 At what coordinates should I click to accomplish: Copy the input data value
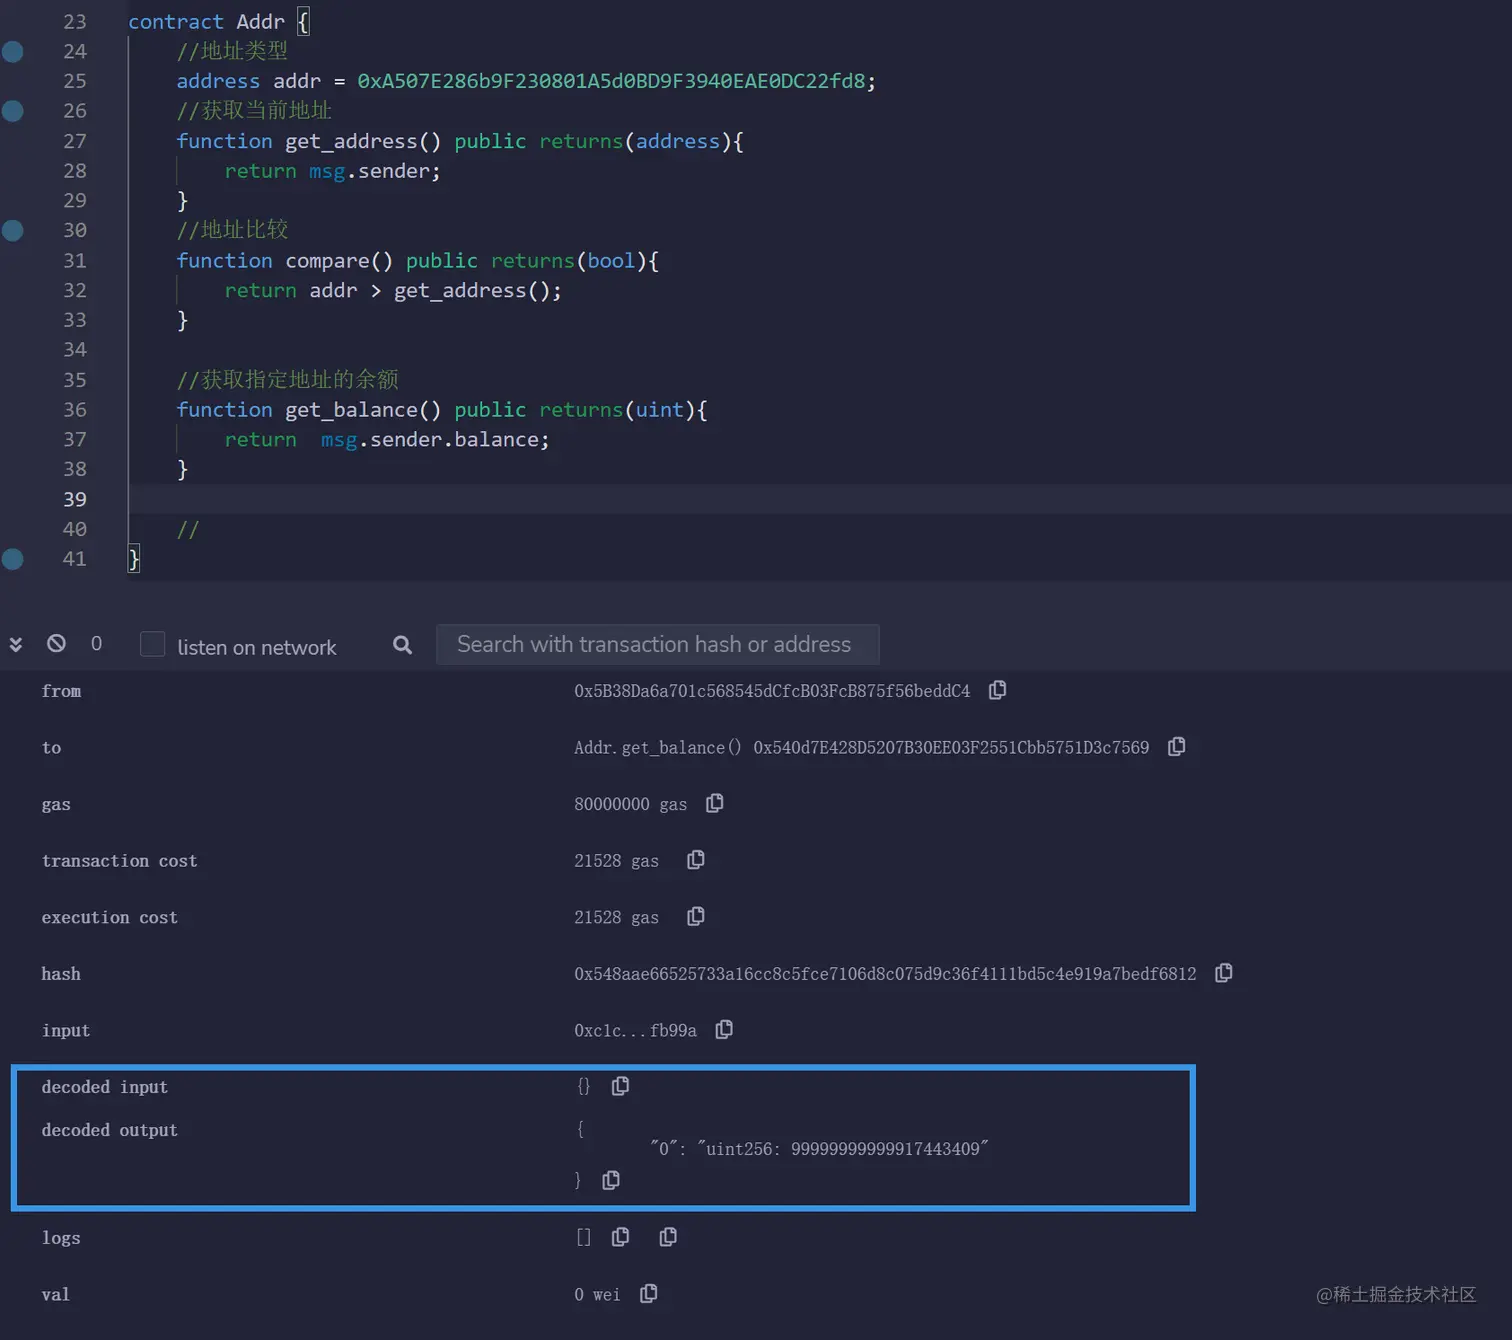pyautogui.click(x=725, y=1029)
